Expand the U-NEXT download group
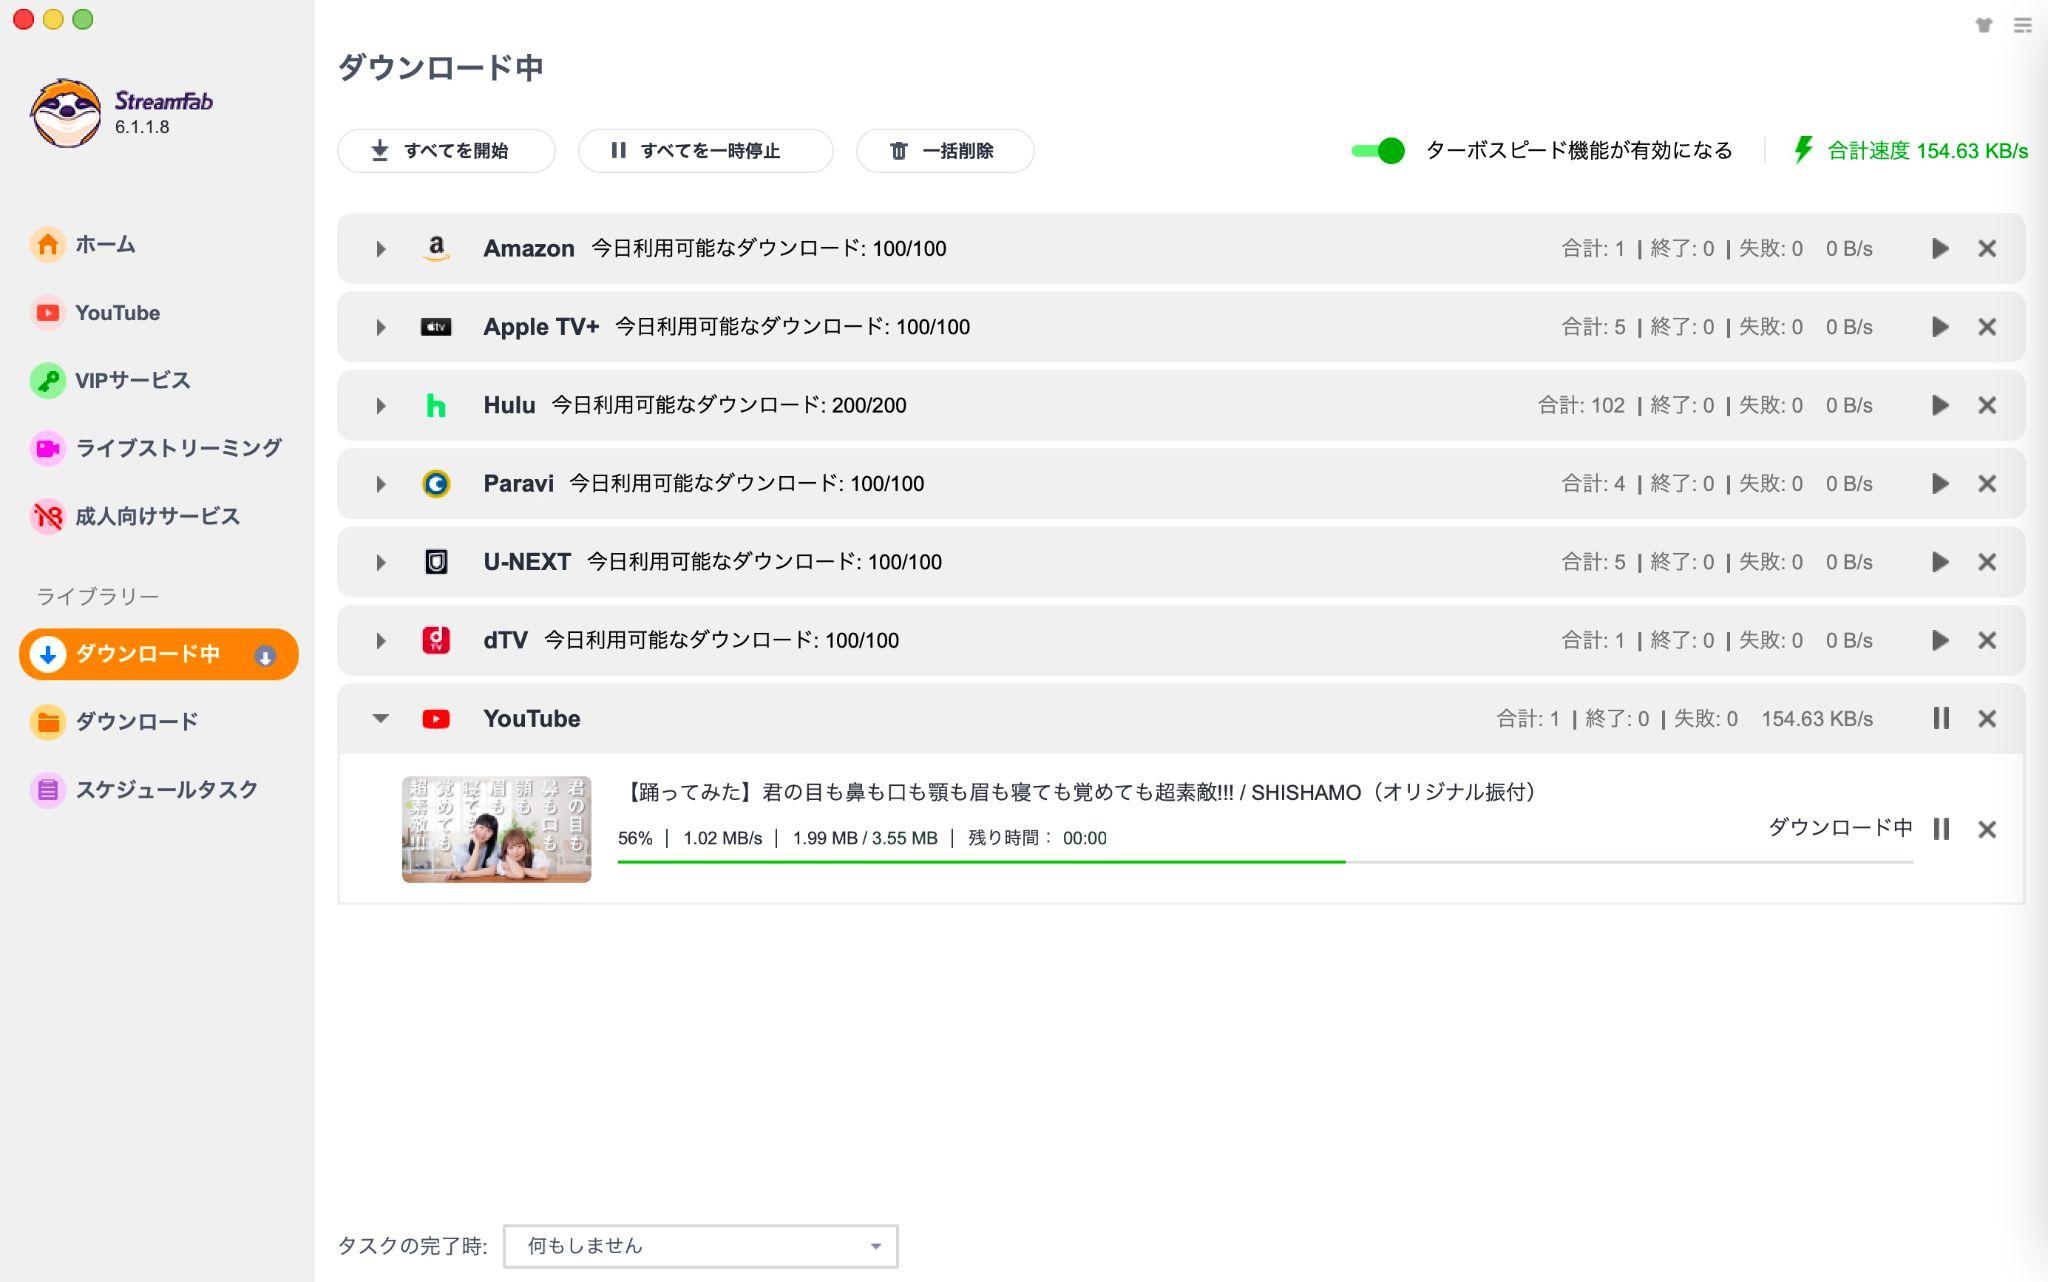 click(x=380, y=562)
